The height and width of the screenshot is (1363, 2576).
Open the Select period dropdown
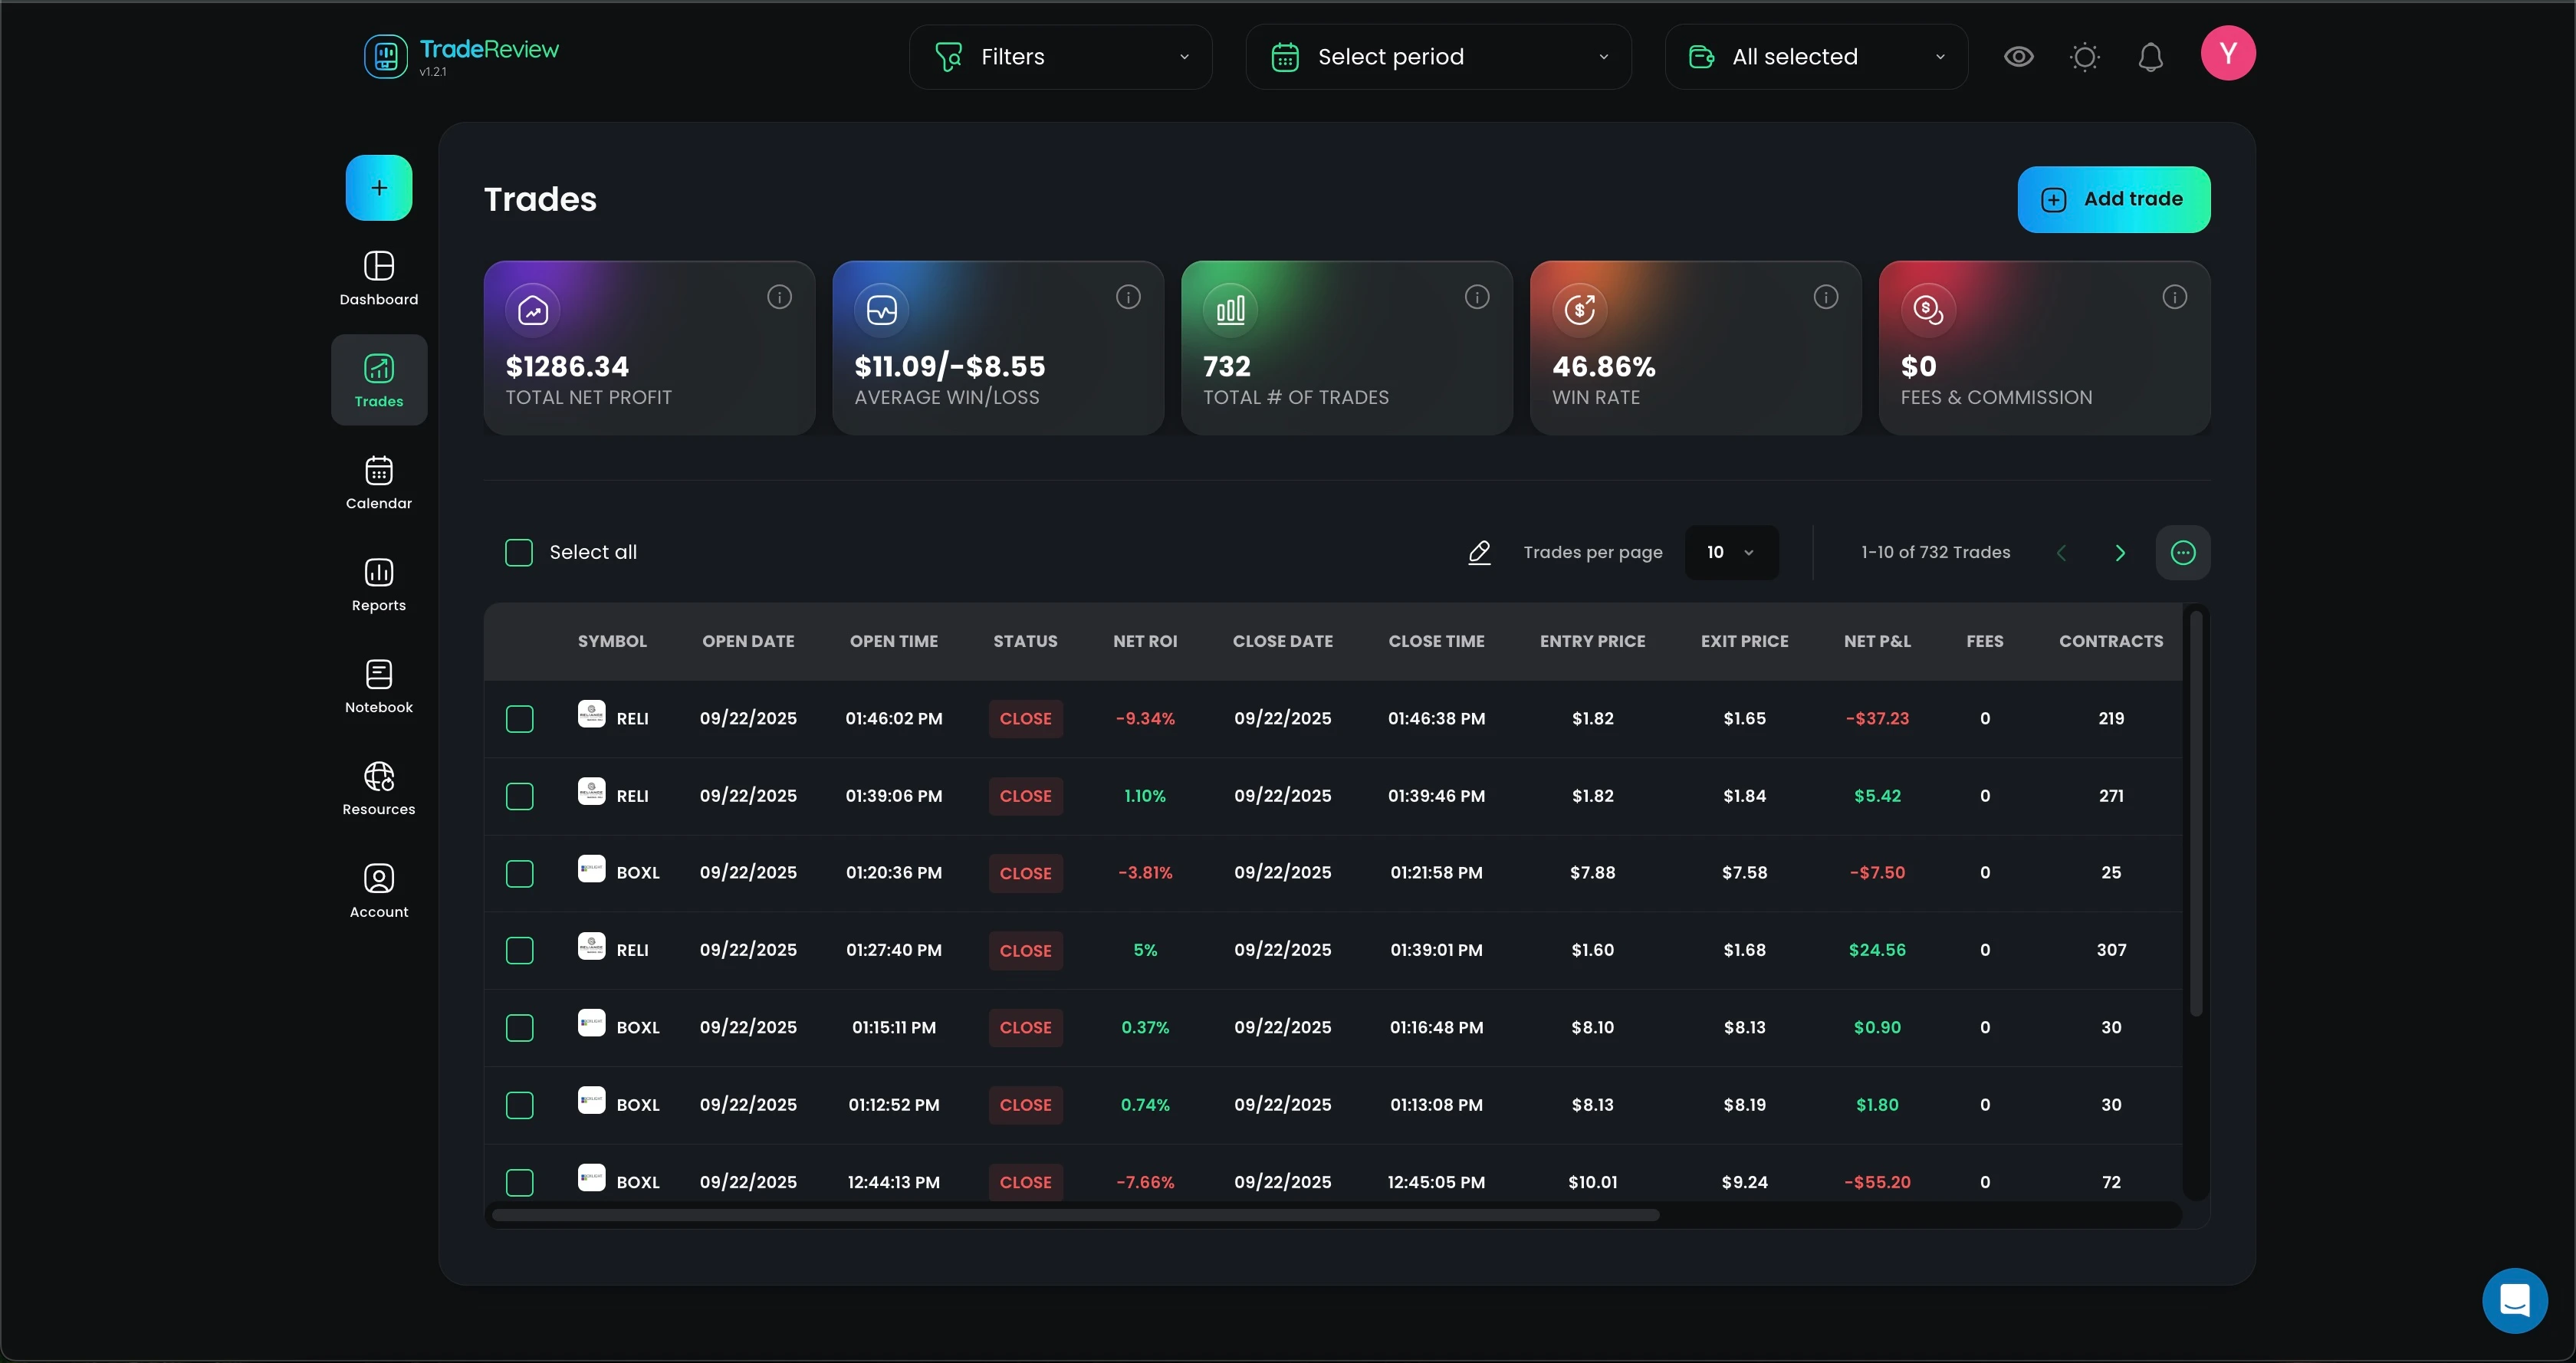click(1438, 57)
